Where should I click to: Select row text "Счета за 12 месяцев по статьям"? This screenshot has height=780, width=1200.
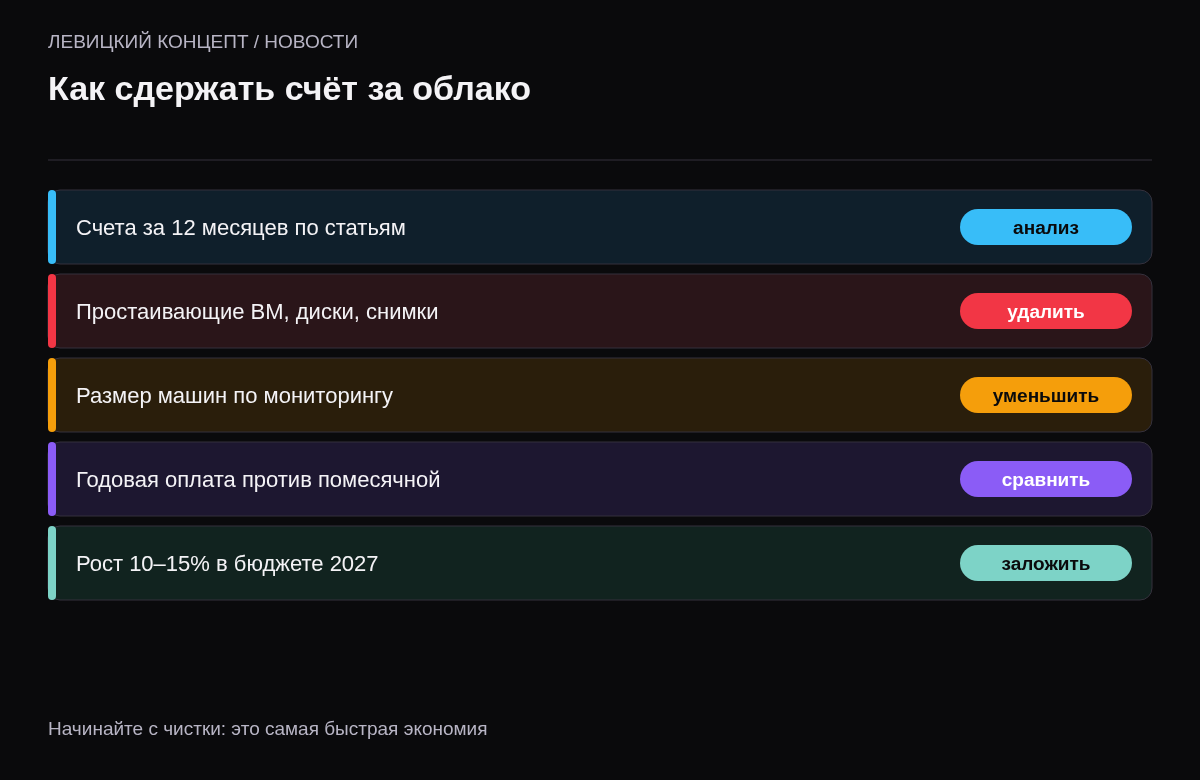pyautogui.click(x=241, y=228)
